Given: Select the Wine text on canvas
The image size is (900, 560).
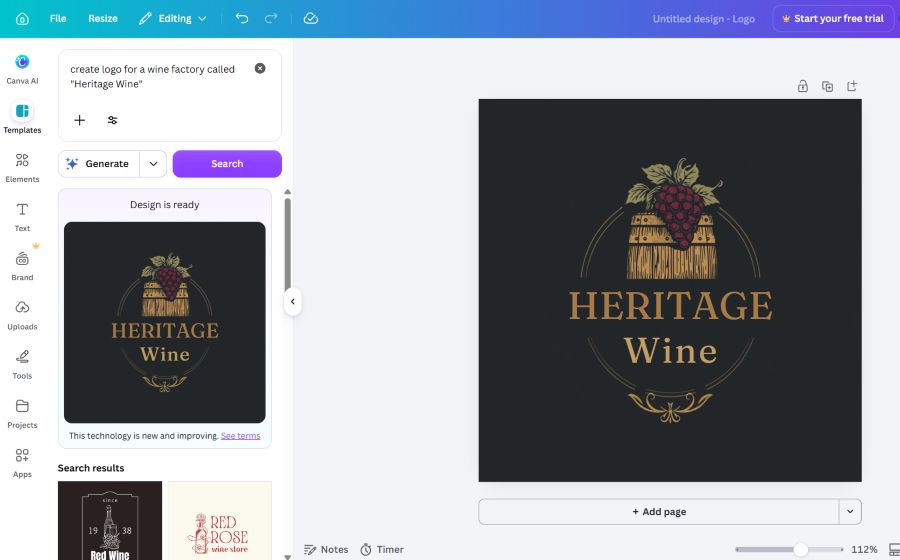Looking at the screenshot, I should pyautogui.click(x=670, y=351).
